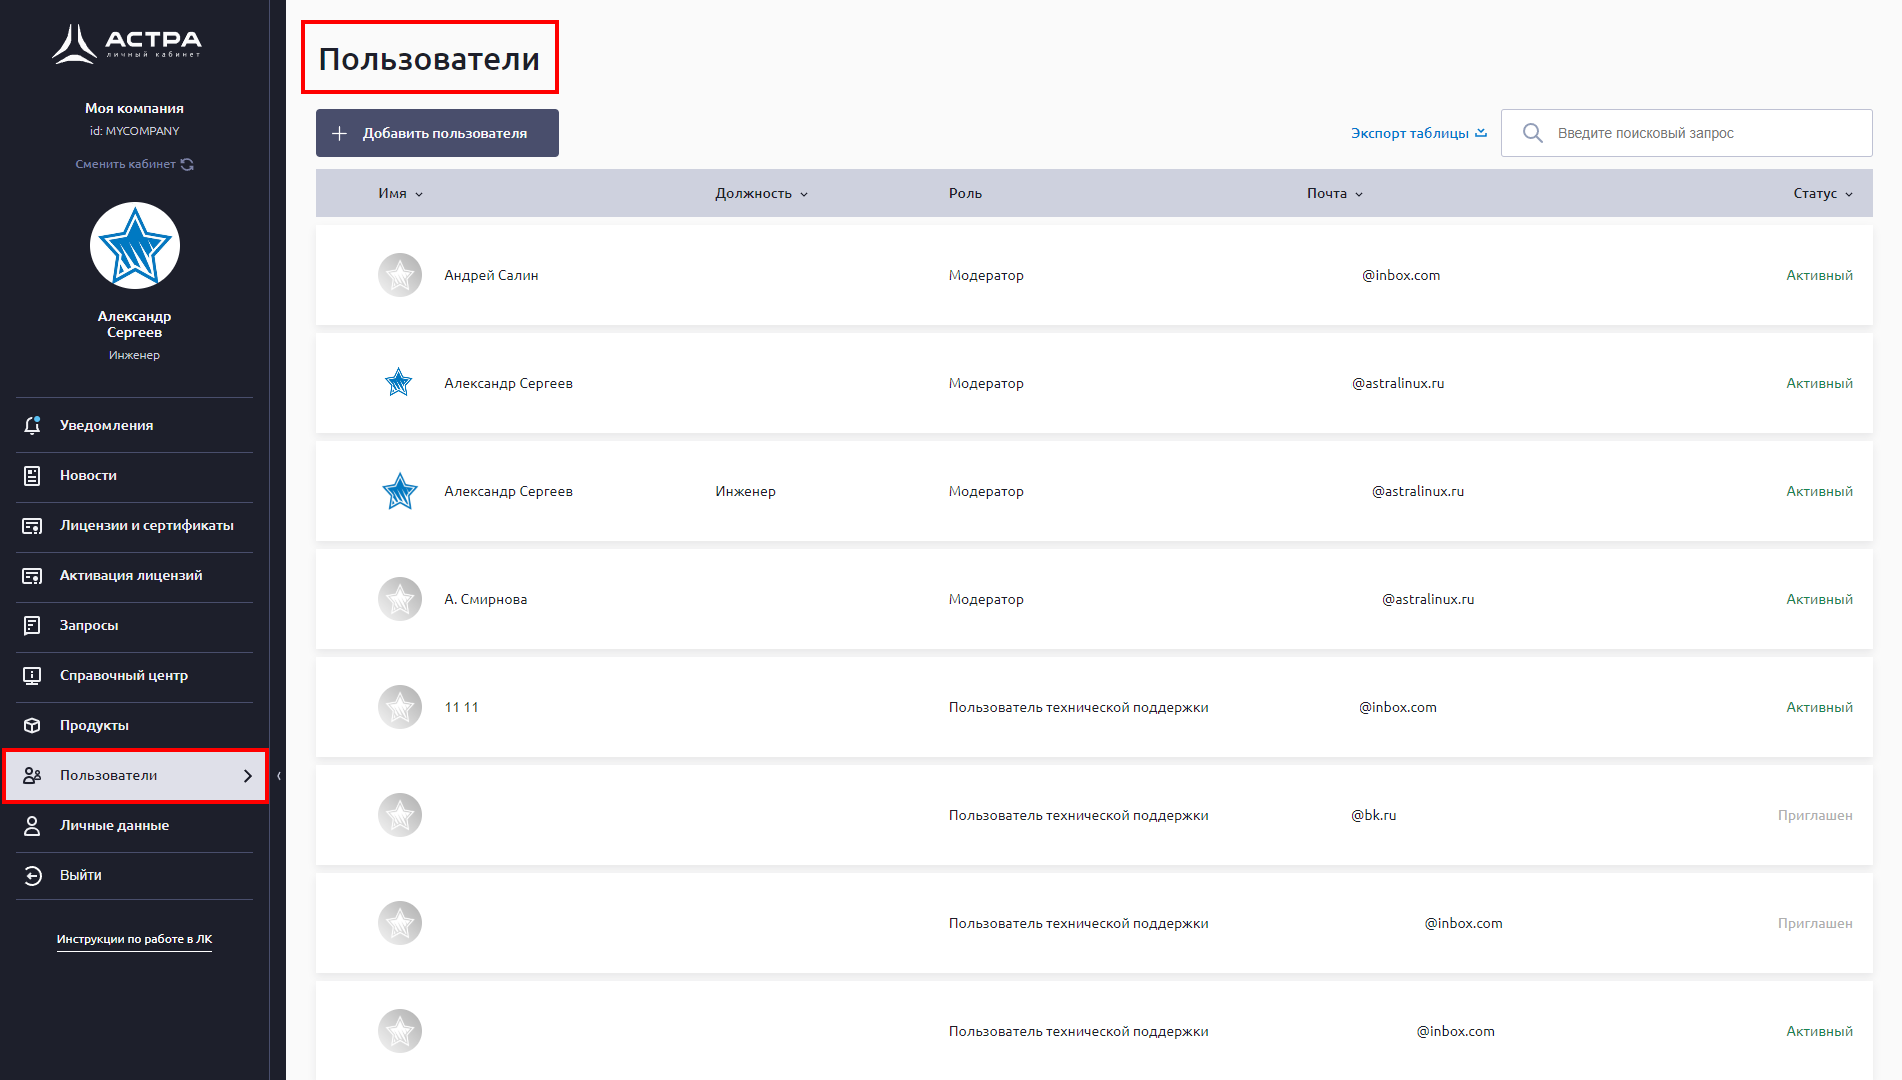1902x1080 pixels.
Task: Click the Products cube icon
Action: coord(32,725)
